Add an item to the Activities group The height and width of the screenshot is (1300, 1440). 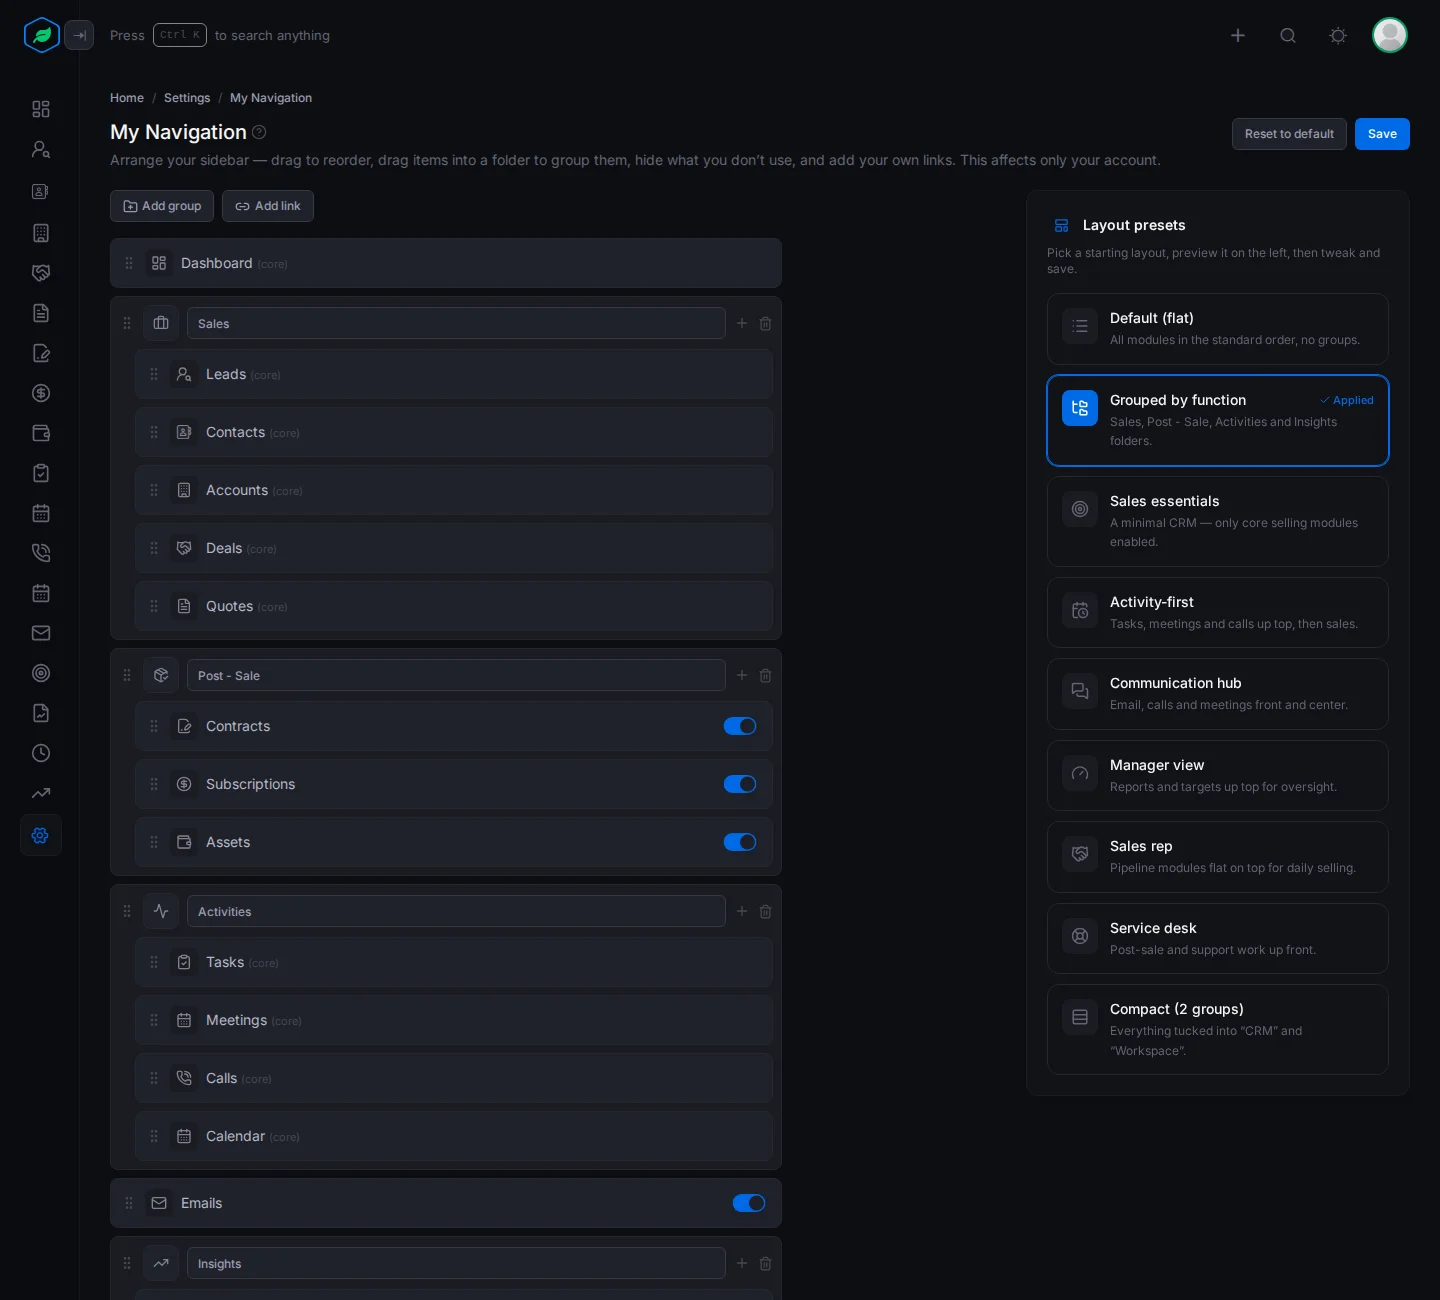click(x=742, y=911)
